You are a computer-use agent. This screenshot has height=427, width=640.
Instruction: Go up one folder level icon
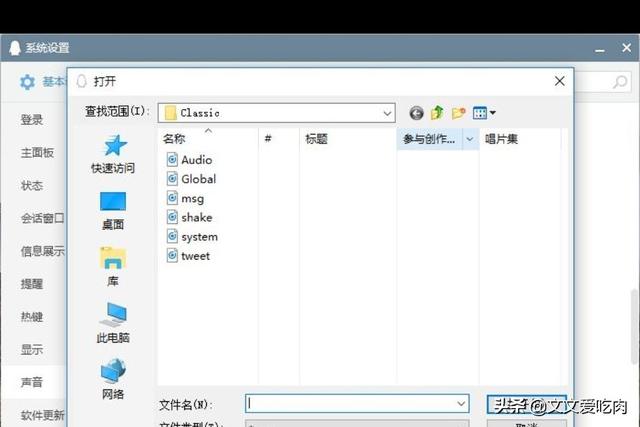click(437, 113)
